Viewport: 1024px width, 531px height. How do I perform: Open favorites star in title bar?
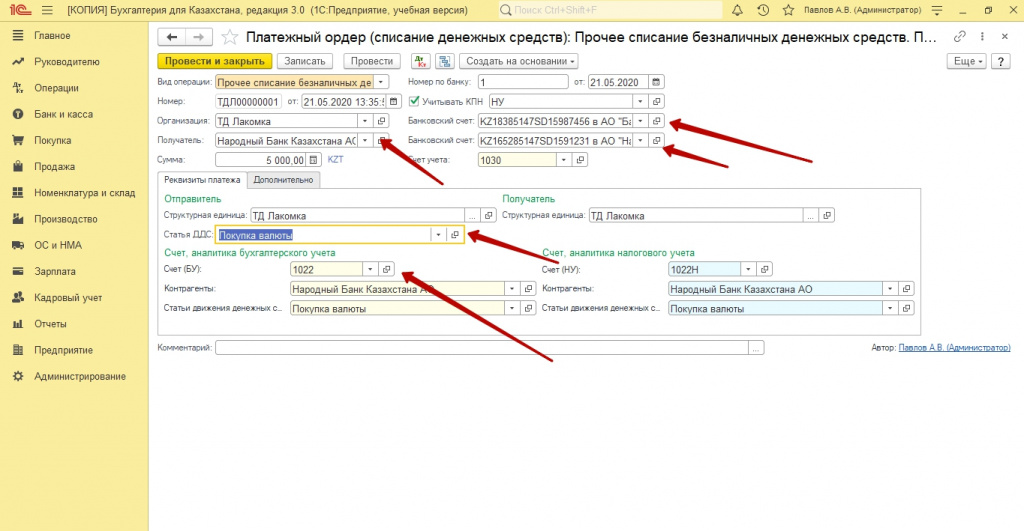[x=788, y=10]
